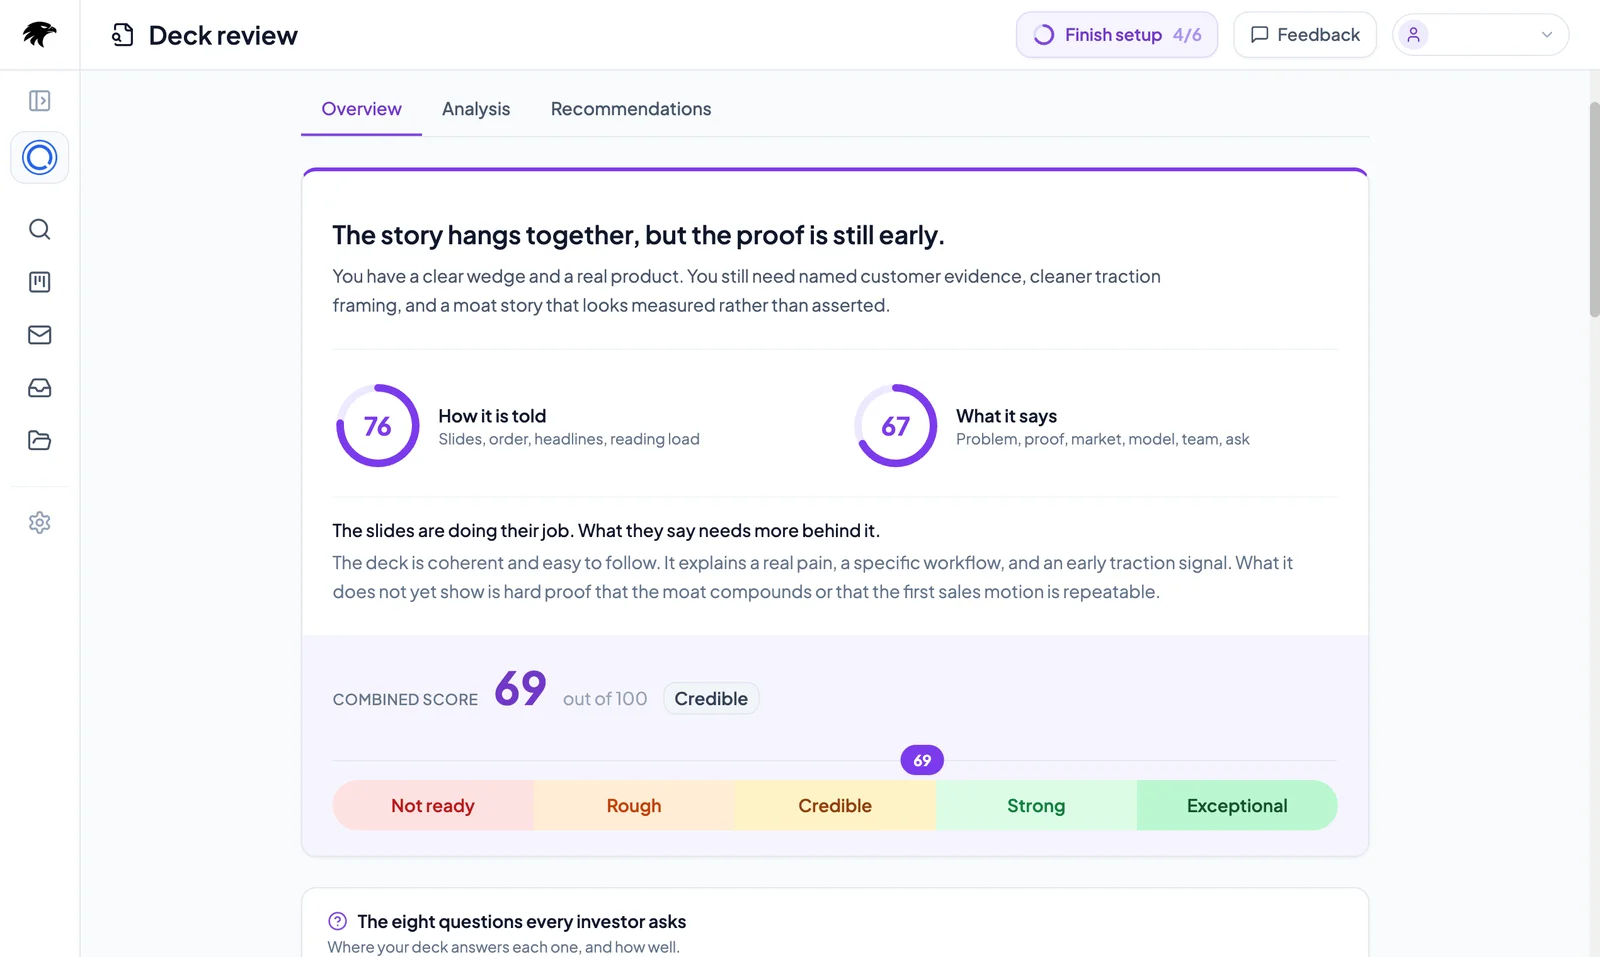
Task: Open the folder icon in sidebar
Action: [x=40, y=441]
